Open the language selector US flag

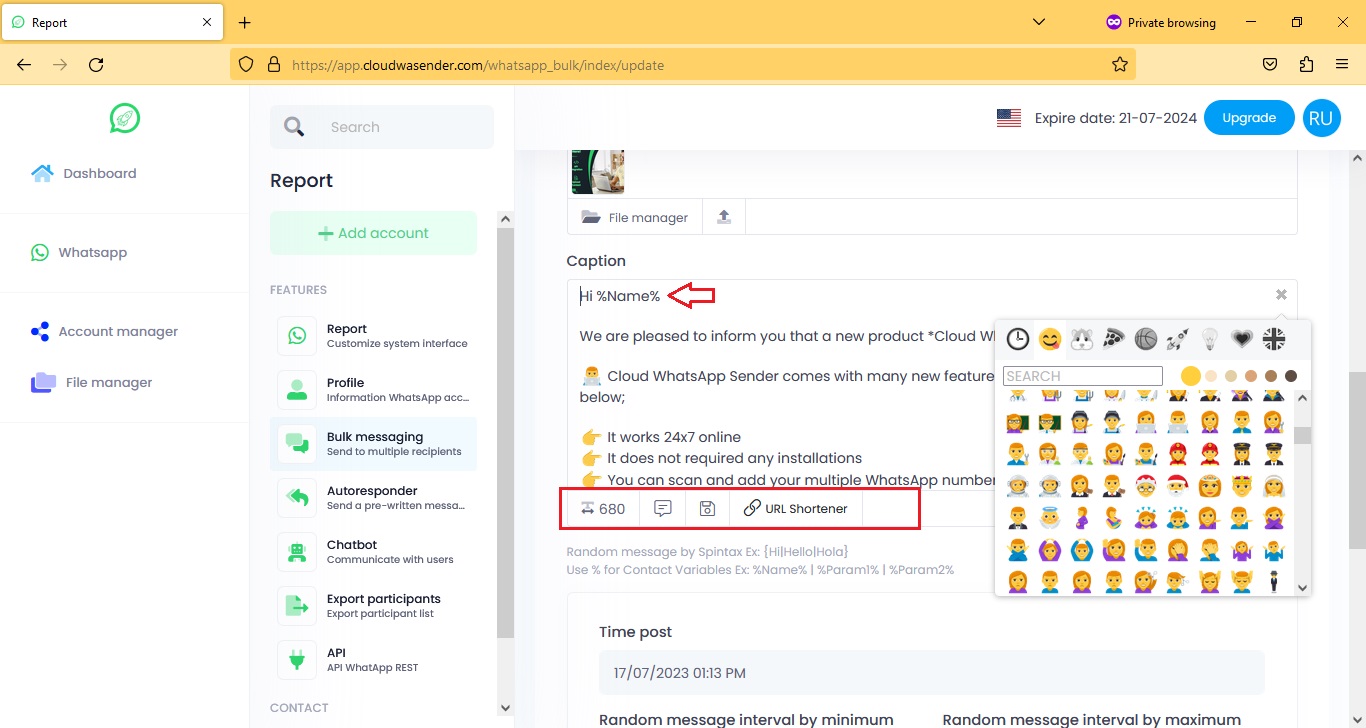pos(1009,118)
